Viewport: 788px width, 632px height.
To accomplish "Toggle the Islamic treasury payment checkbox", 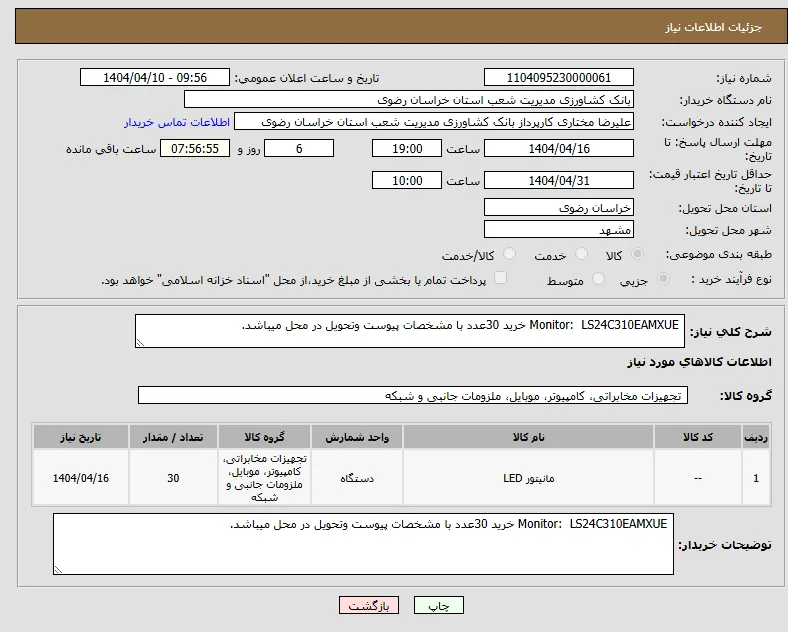I will (501, 278).
